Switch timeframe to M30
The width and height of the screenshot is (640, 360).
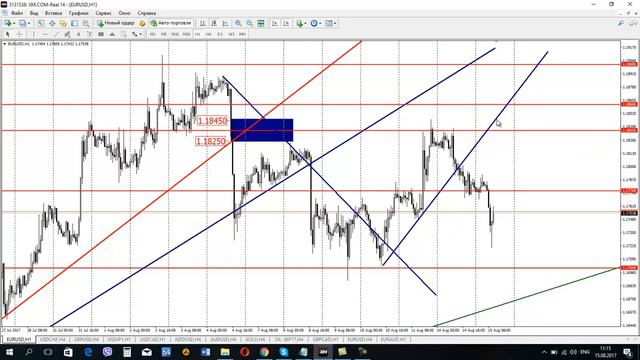click(187, 34)
